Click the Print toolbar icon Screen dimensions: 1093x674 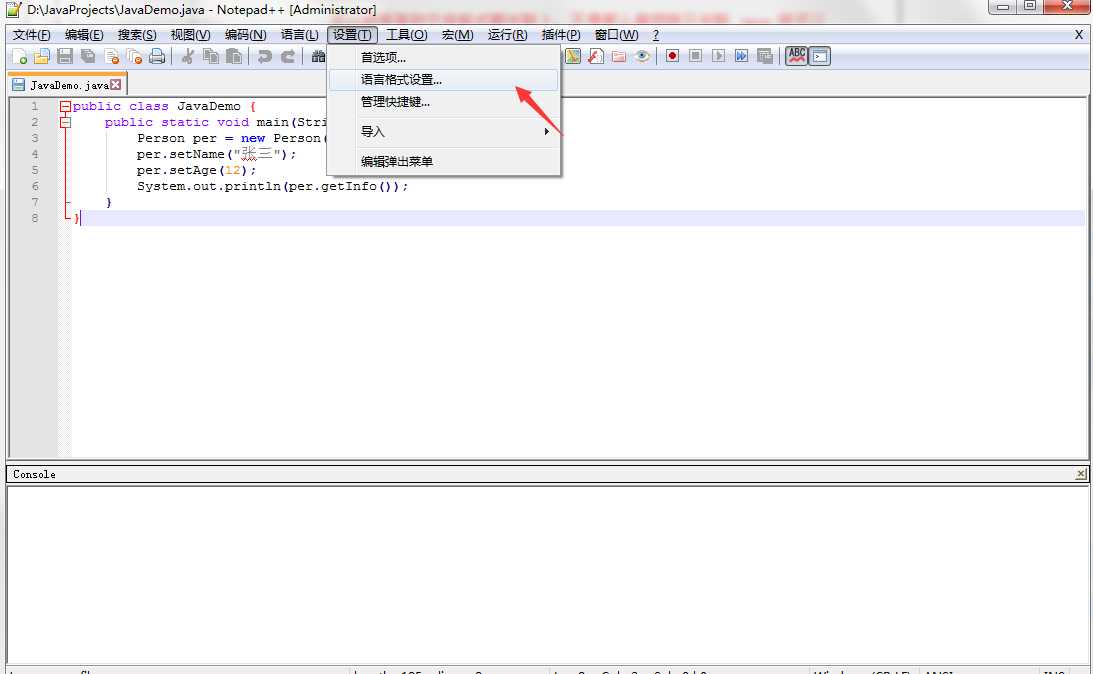[158, 56]
